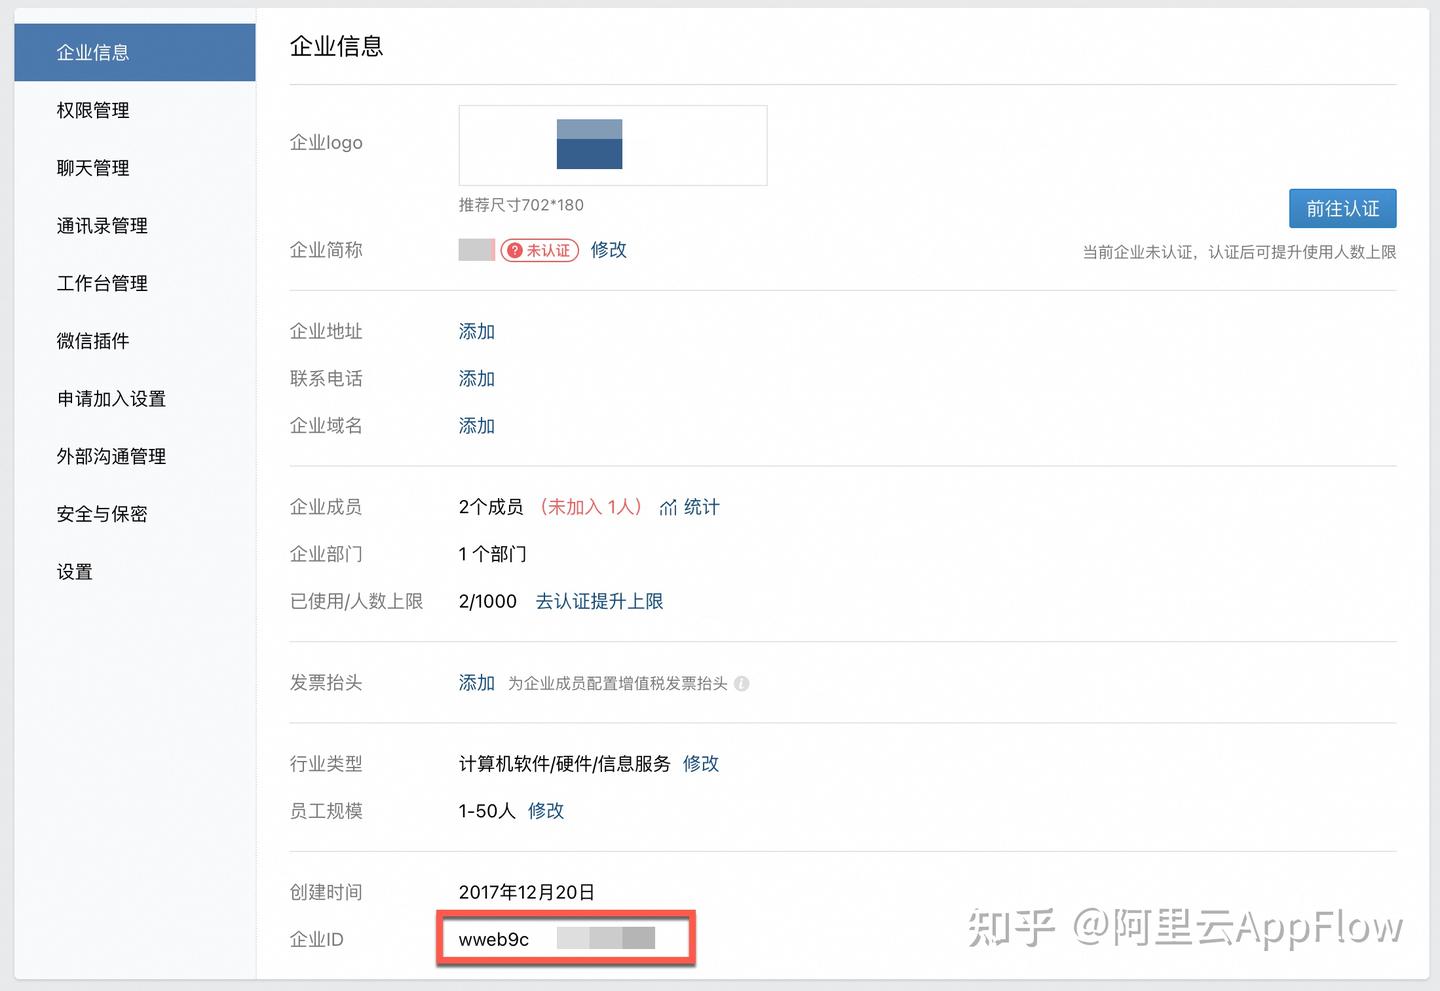Image resolution: width=1440 pixels, height=991 pixels.
Task: Click the statistics chart icon beside 企业成员
Action: coord(668,507)
